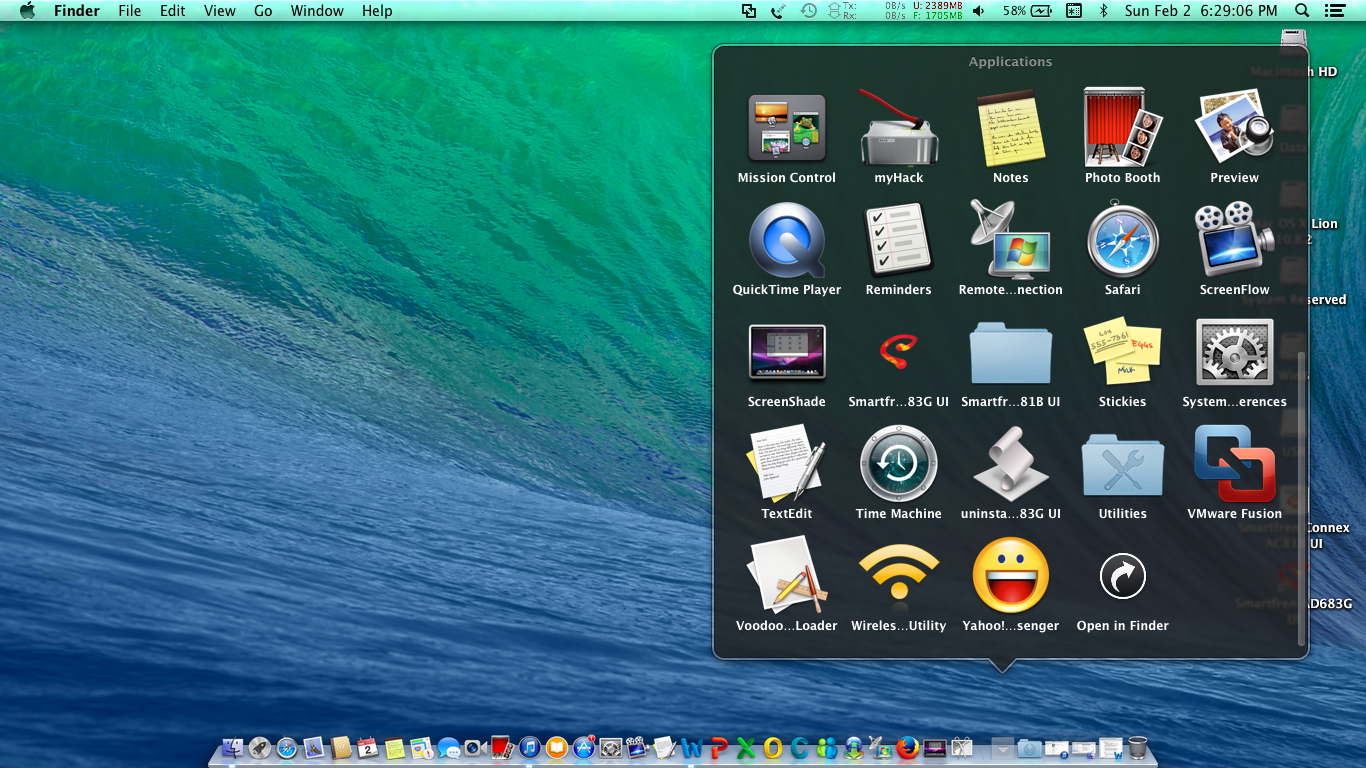This screenshot has height=768, width=1366.
Task: Open Contacts from the Dock
Action: pos(341,748)
